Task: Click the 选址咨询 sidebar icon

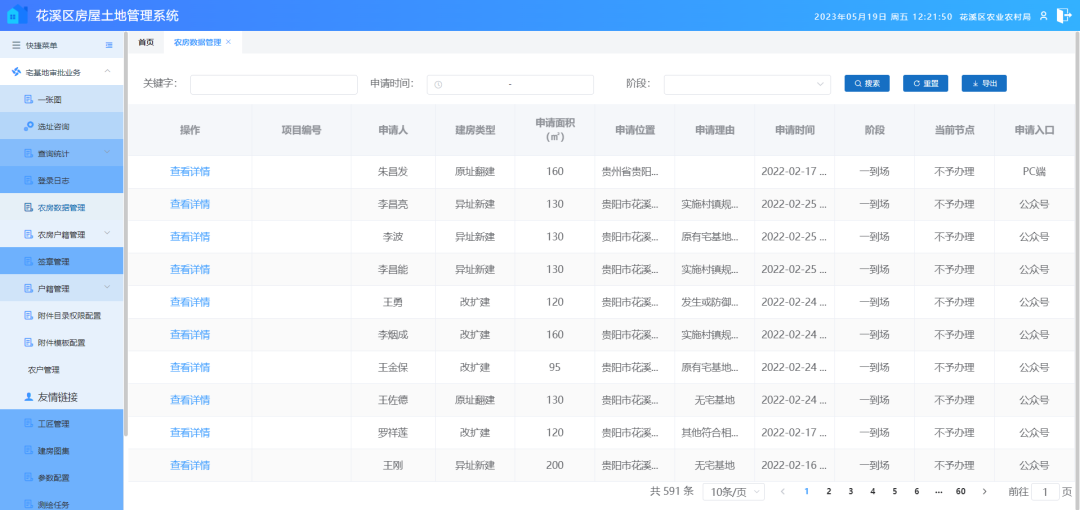Action: [29, 126]
